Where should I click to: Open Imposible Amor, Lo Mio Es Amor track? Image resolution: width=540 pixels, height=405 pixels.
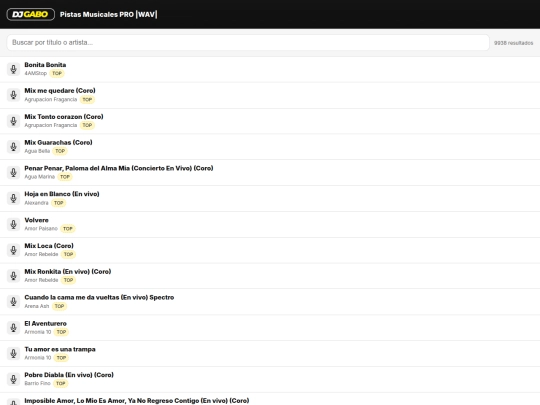[137, 401]
